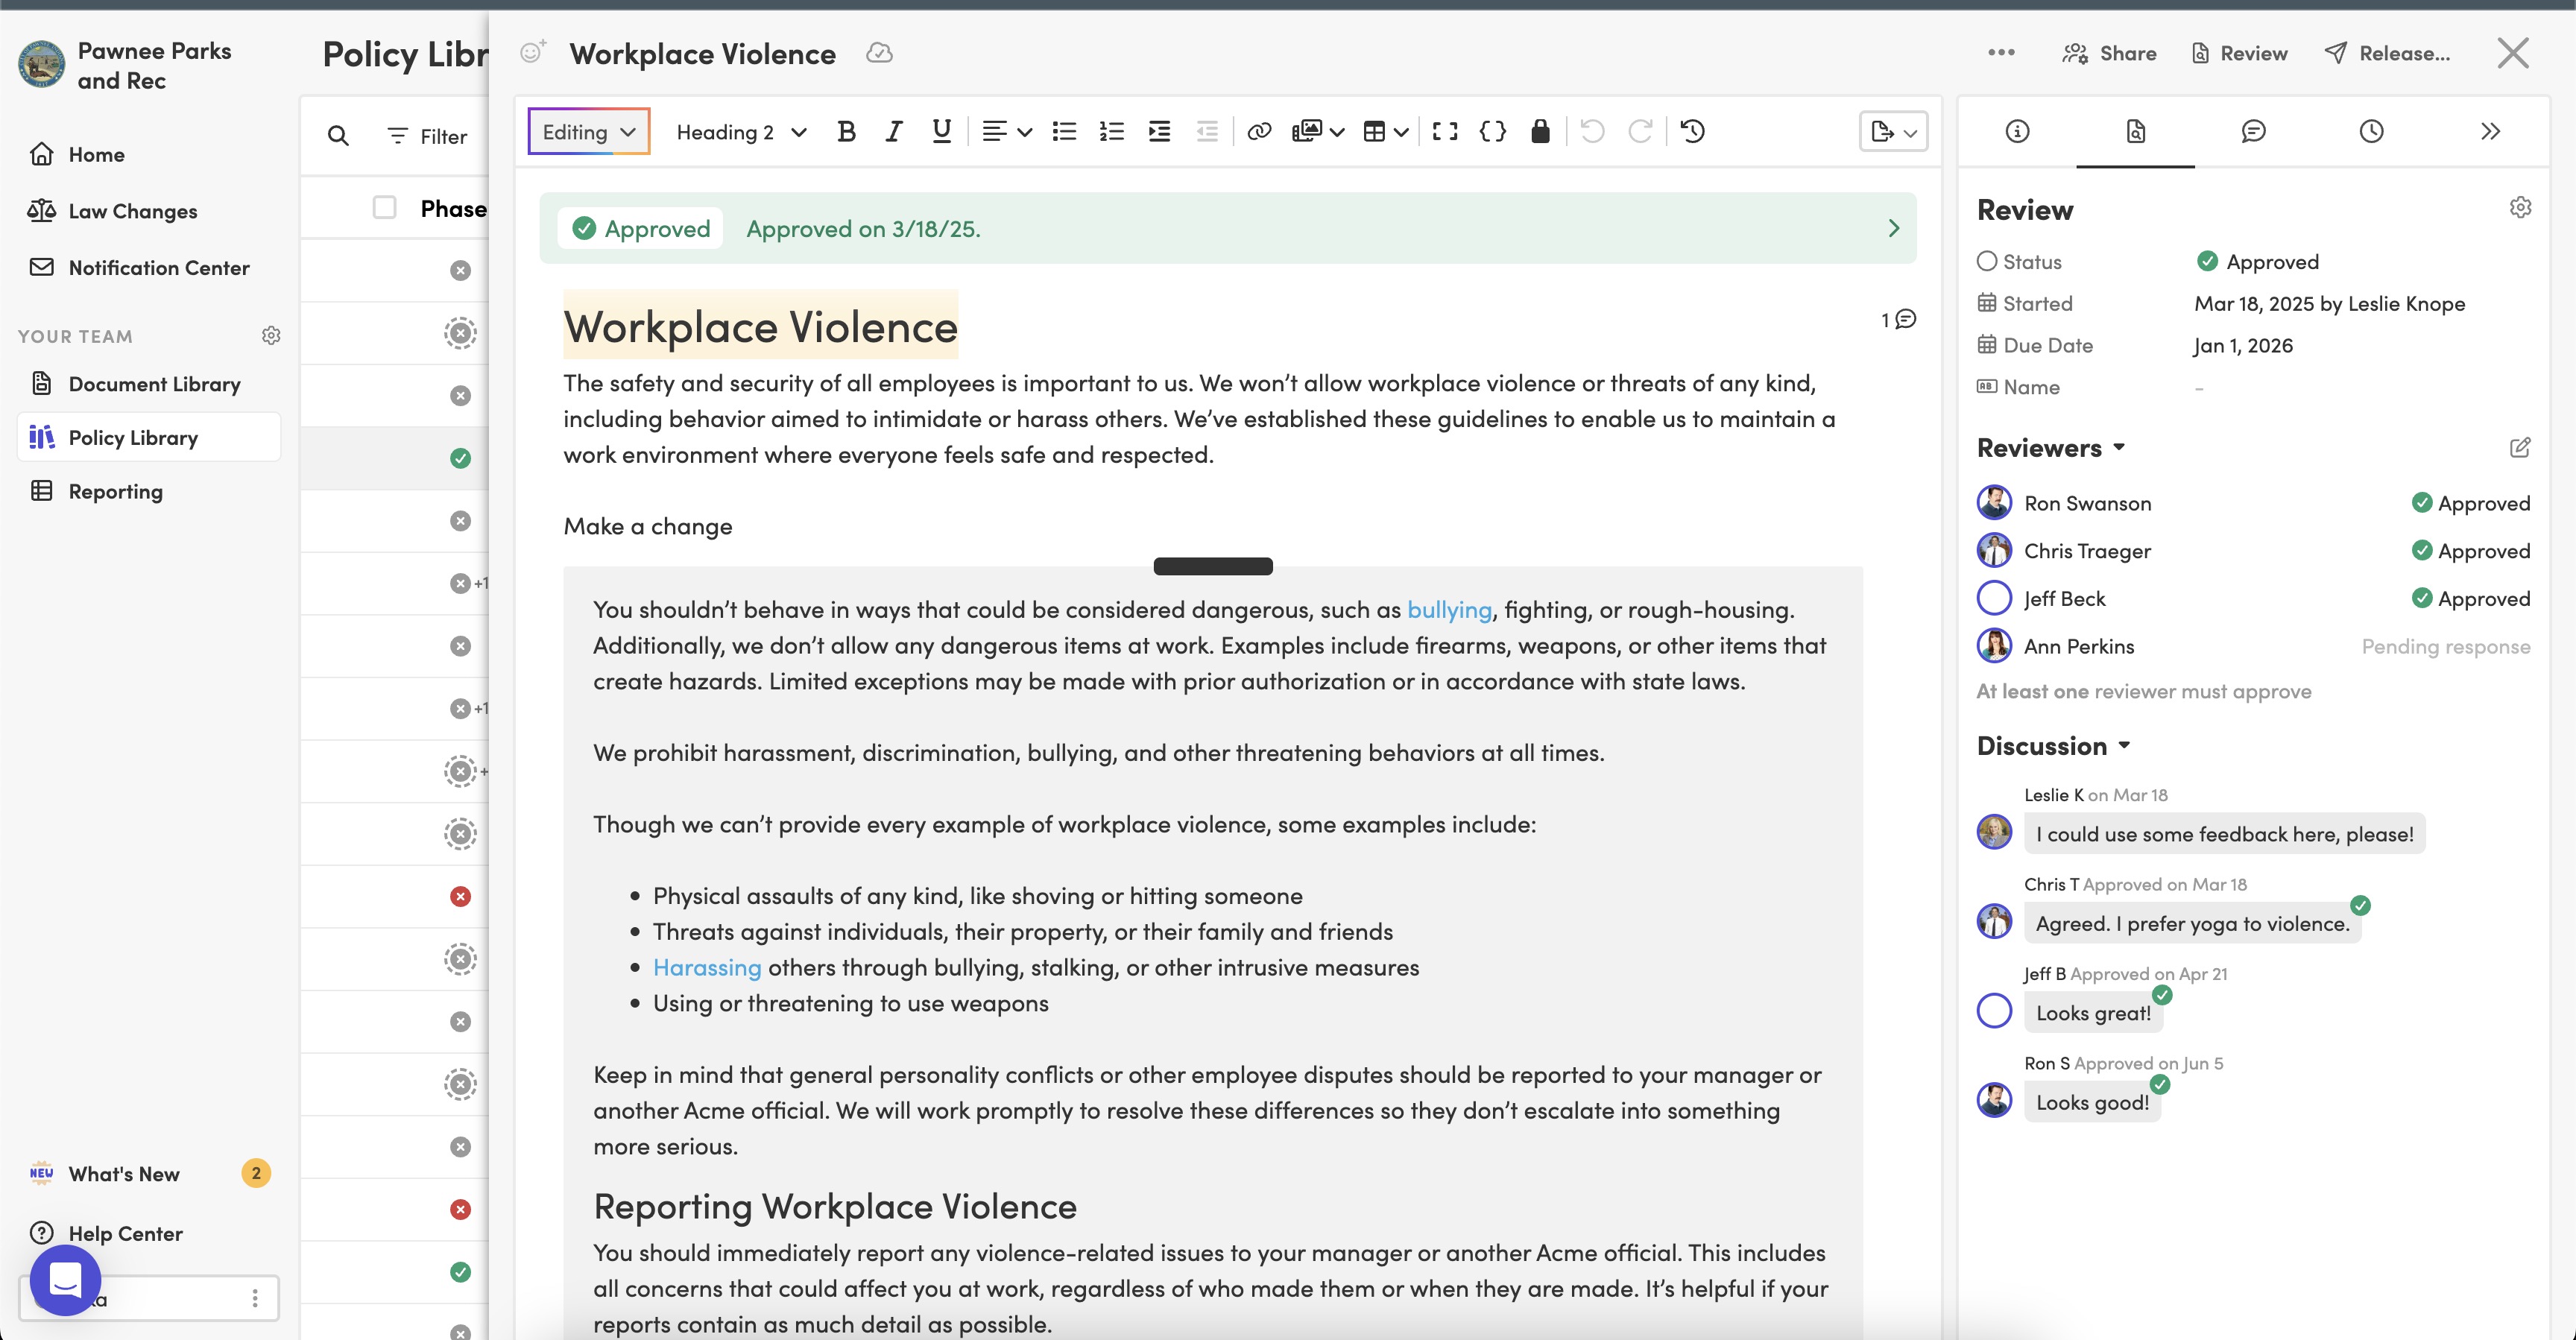Edit reviewers with the pencil icon
The image size is (2576, 1340).
2520,447
